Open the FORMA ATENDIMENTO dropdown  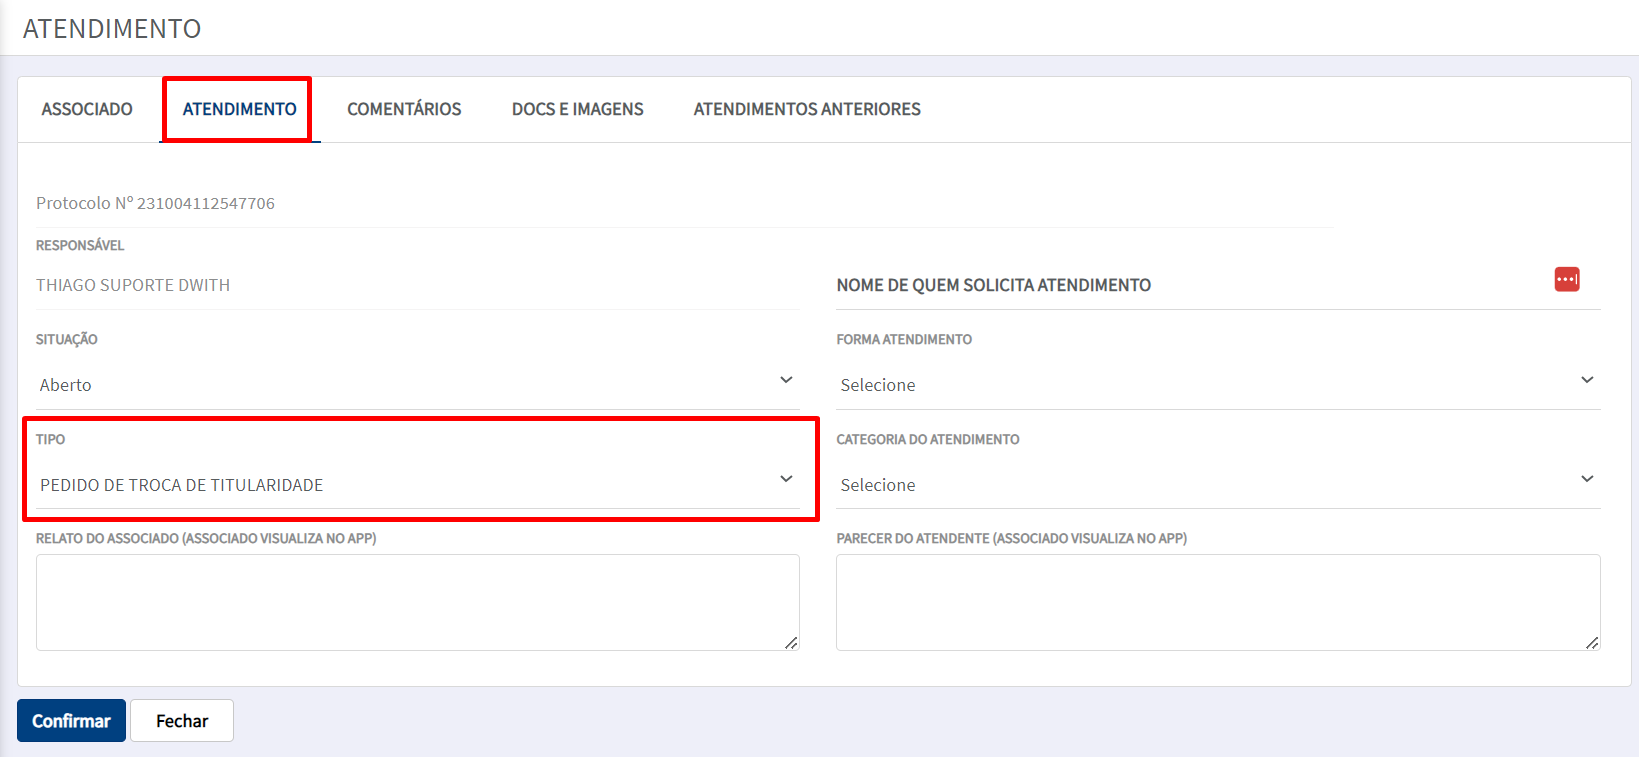coord(1218,385)
